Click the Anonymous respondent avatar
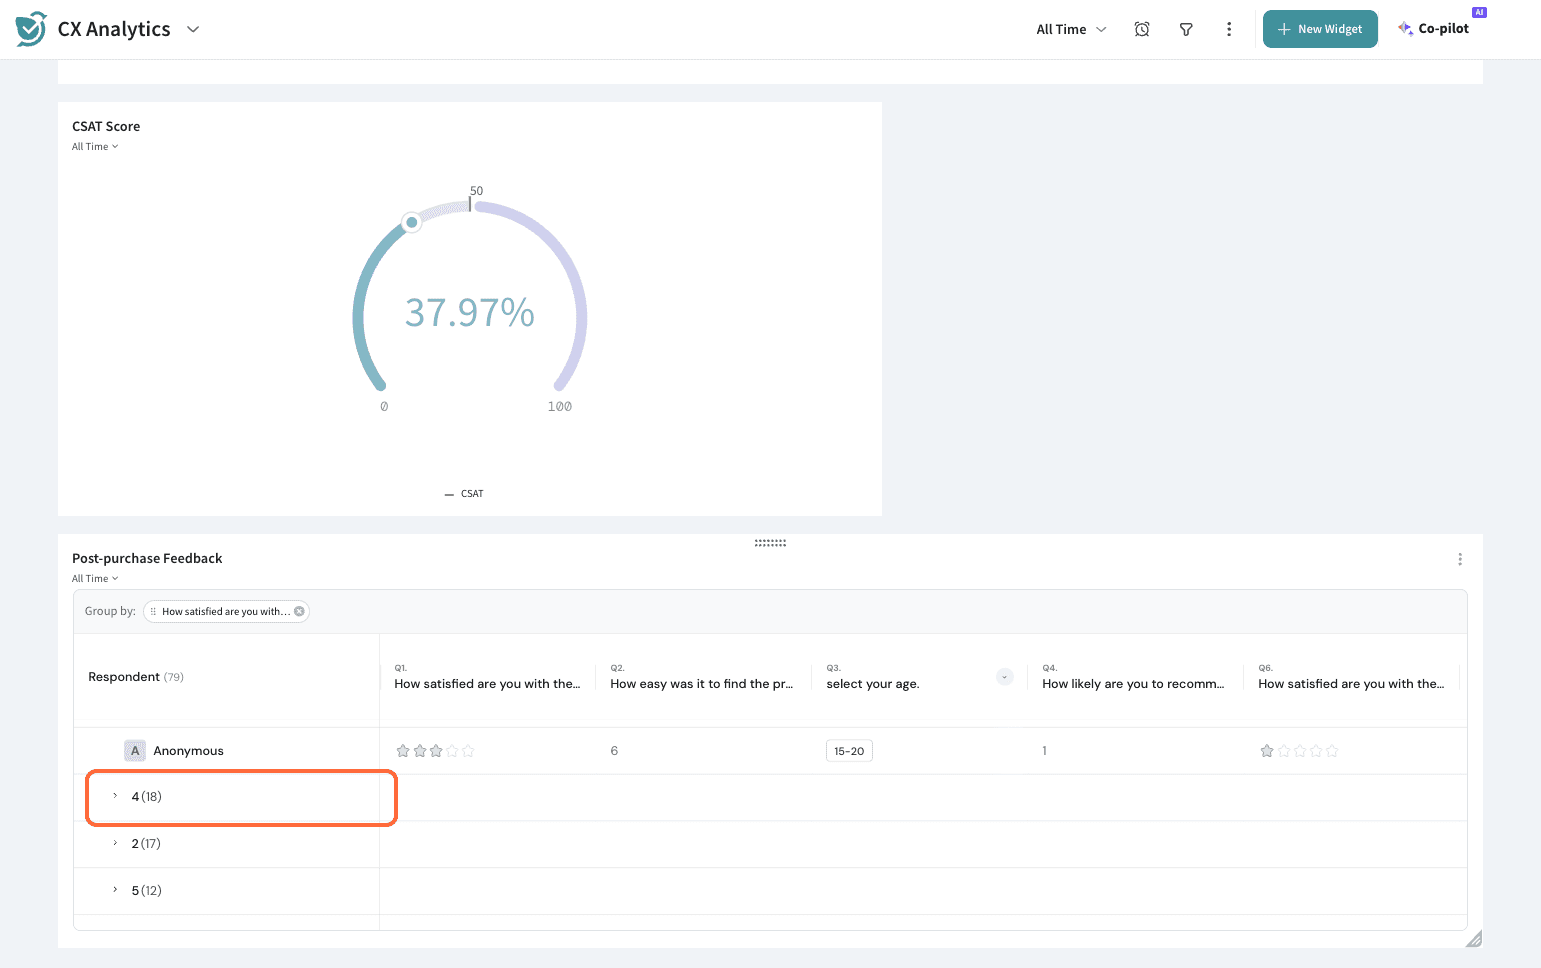Viewport: 1541px width, 968px height. [135, 751]
